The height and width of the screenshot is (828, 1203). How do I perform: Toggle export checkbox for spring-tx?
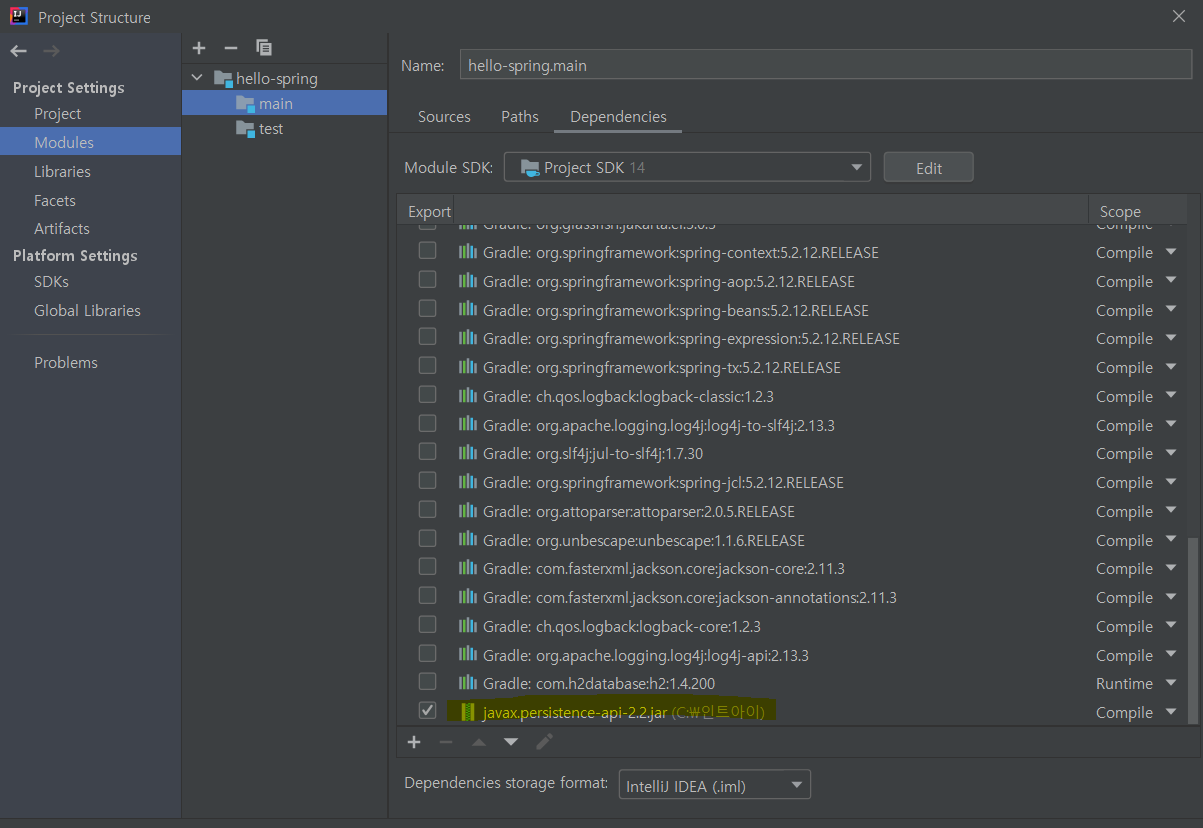click(x=427, y=366)
